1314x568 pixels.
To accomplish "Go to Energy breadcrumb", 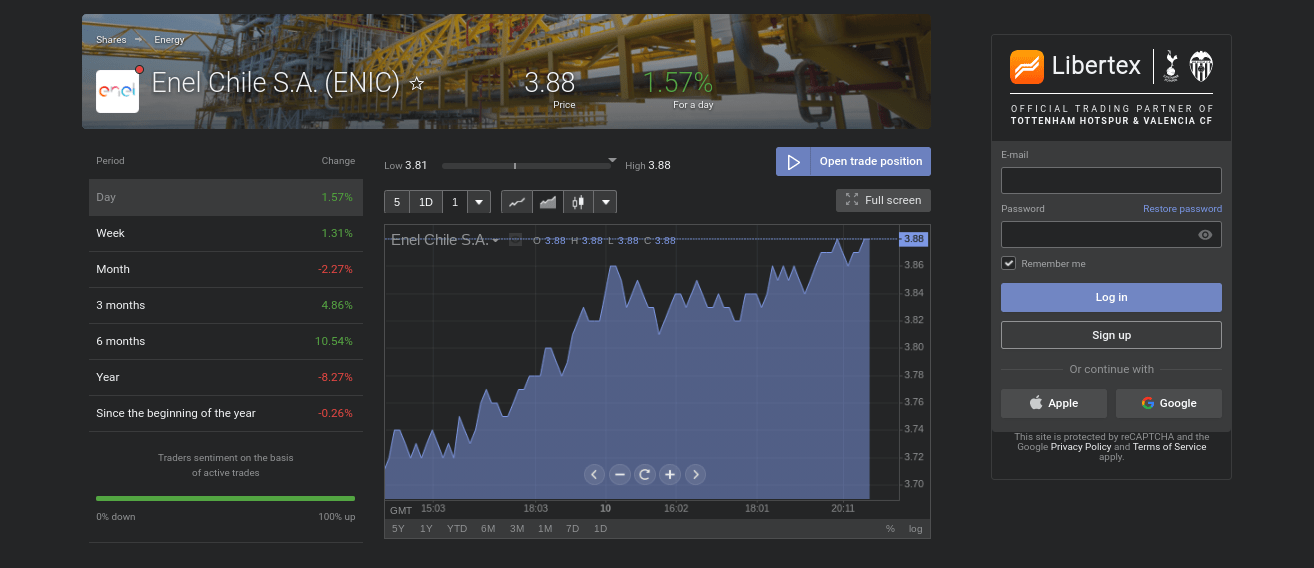I will [169, 40].
